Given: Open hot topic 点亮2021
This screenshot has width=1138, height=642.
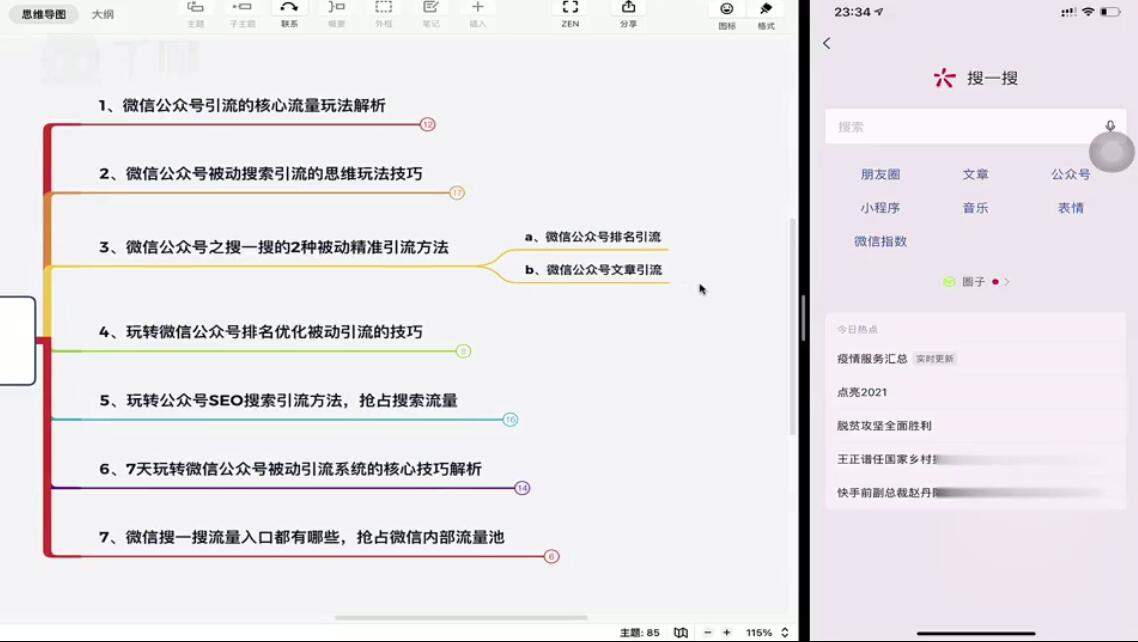Looking at the screenshot, I should point(861,392).
